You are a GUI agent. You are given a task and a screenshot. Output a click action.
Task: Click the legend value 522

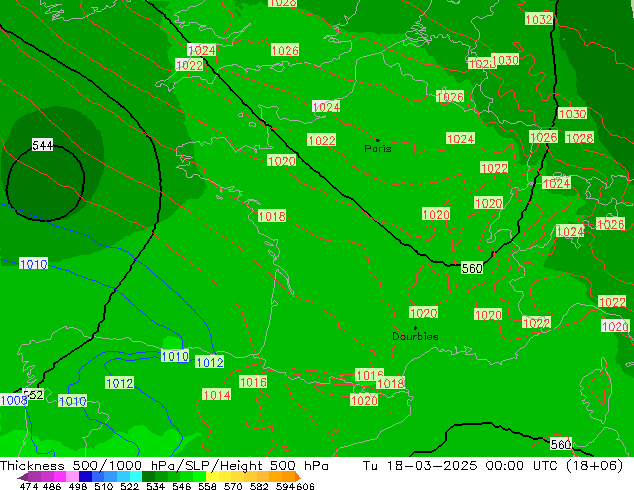tap(129, 486)
